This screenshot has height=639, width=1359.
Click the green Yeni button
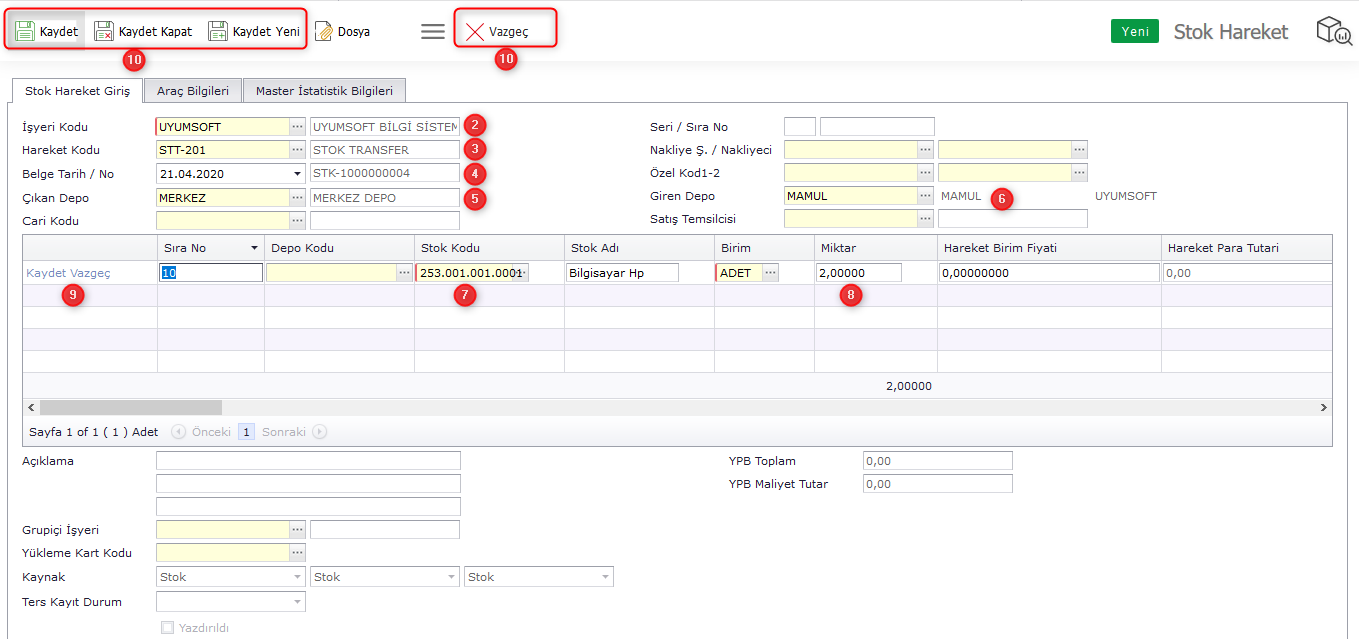[x=1134, y=31]
